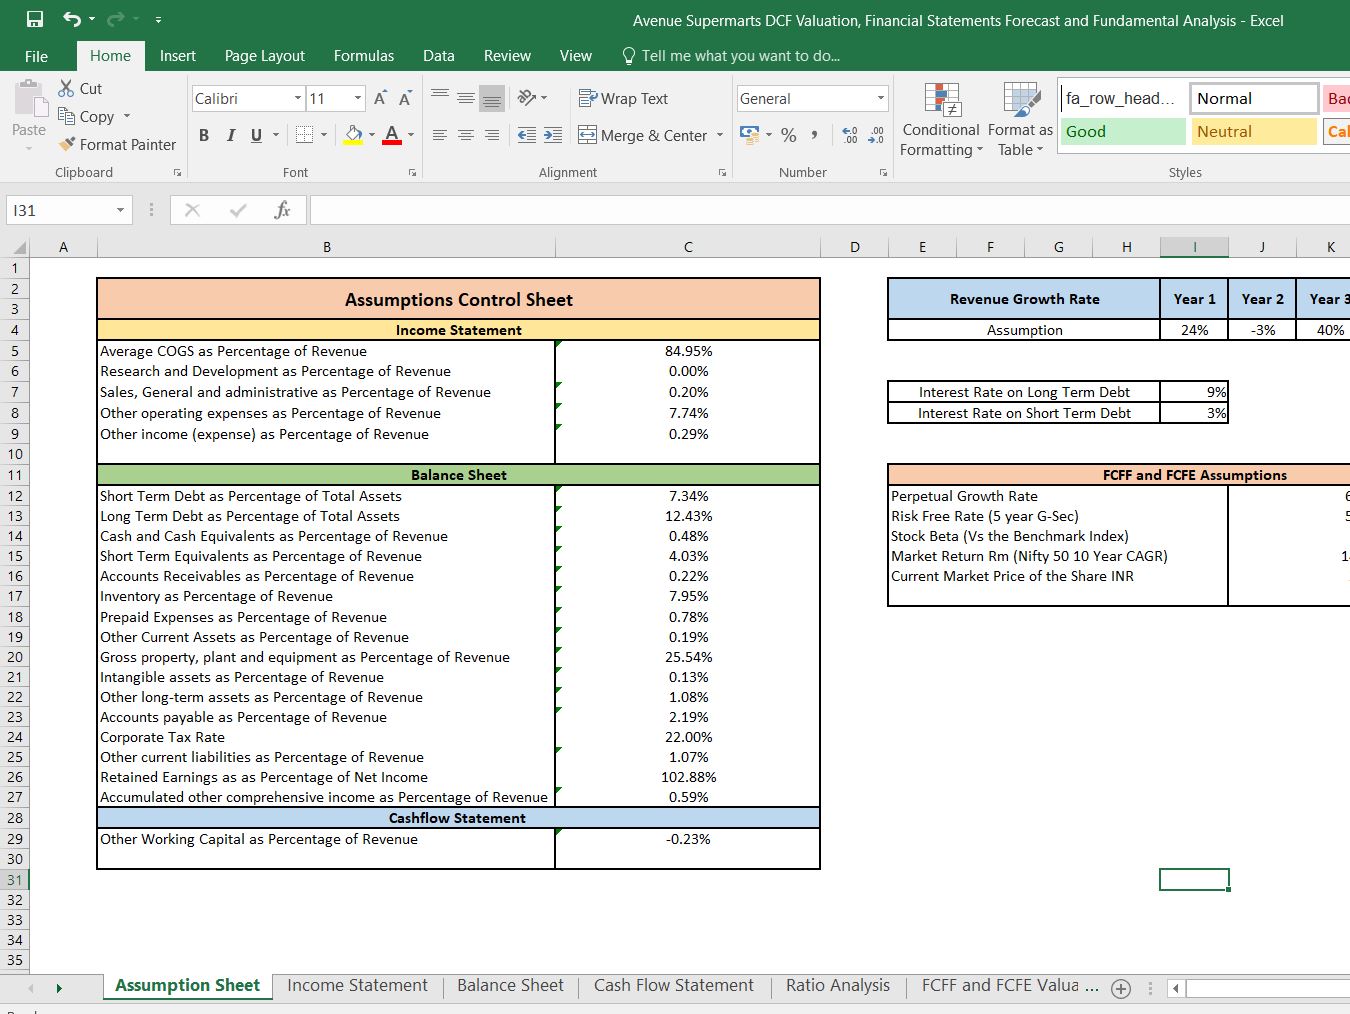Image resolution: width=1350 pixels, height=1014 pixels.
Task: Click Increase Decimal icon
Action: 850,135
